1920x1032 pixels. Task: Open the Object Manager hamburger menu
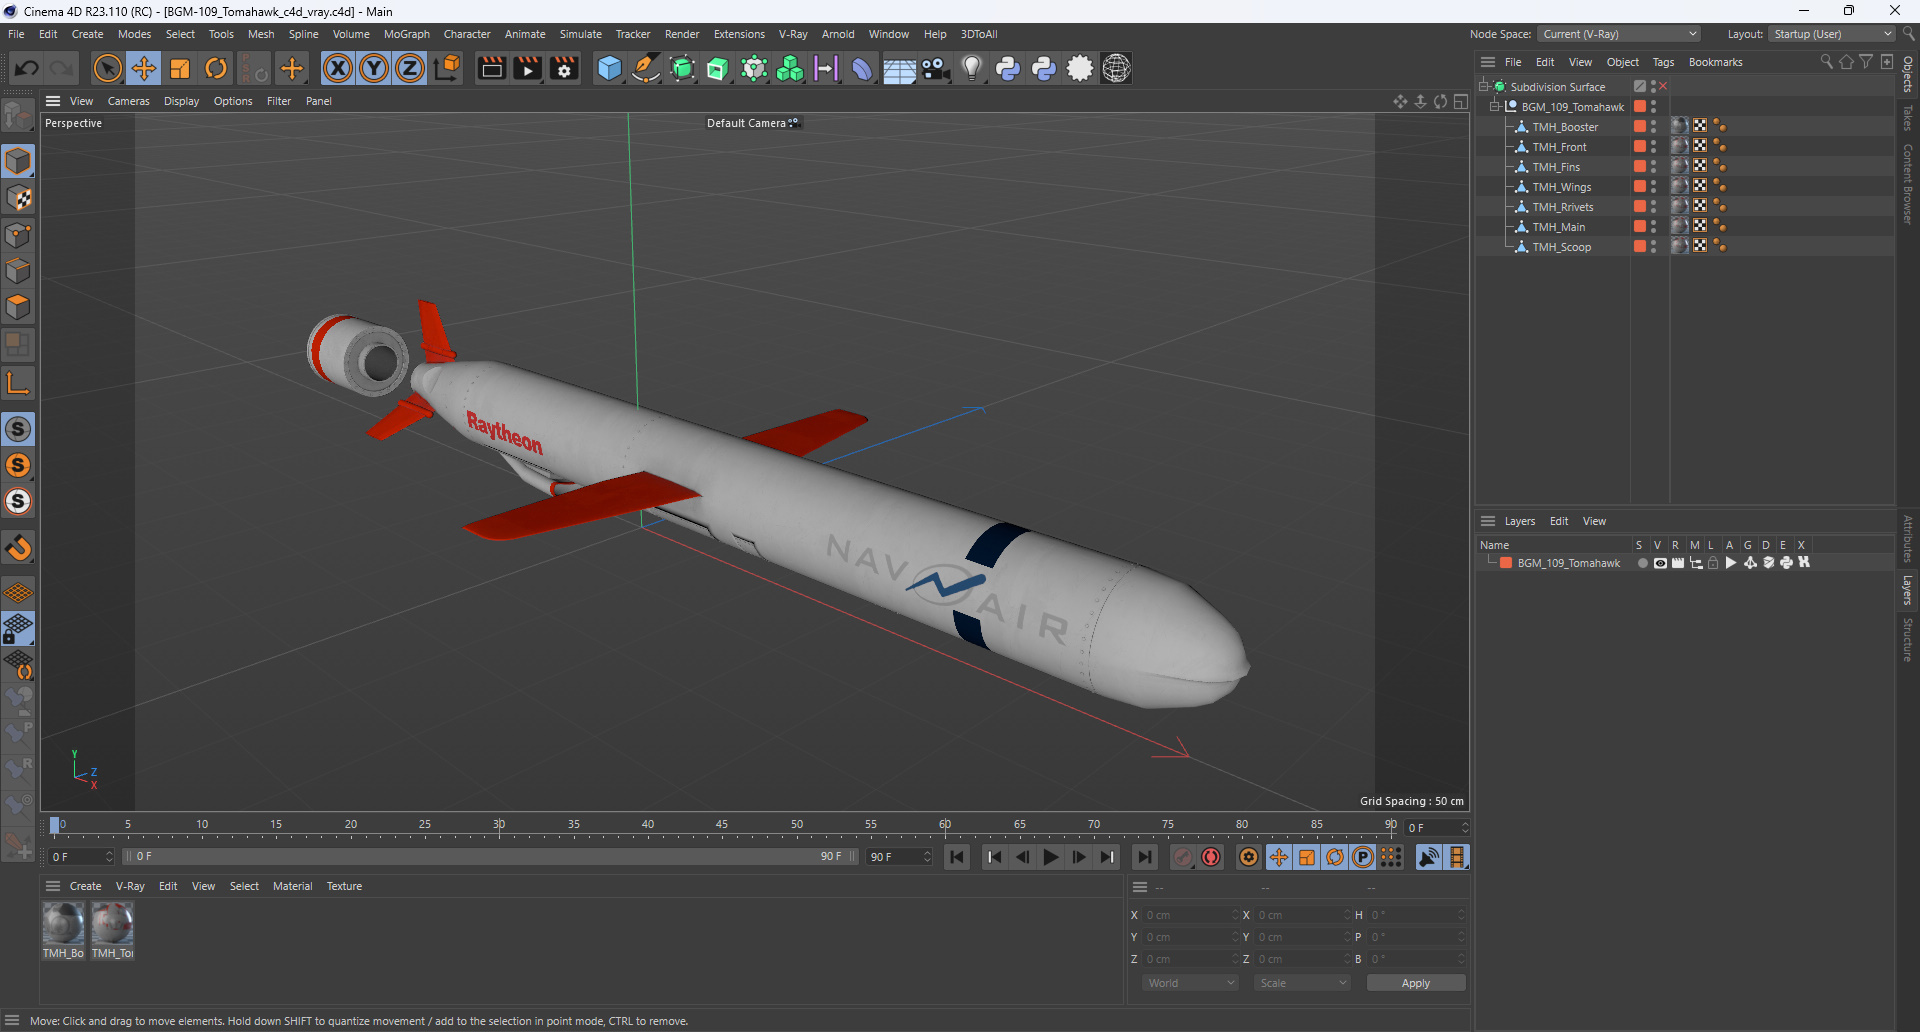tap(1488, 62)
